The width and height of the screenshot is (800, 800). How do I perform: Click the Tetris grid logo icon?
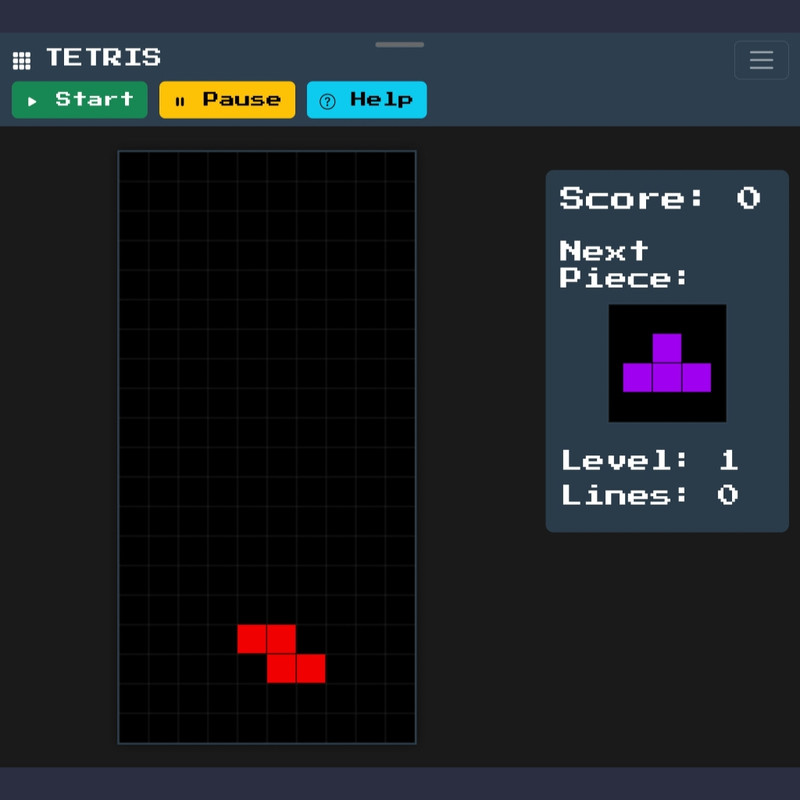pos(21,60)
